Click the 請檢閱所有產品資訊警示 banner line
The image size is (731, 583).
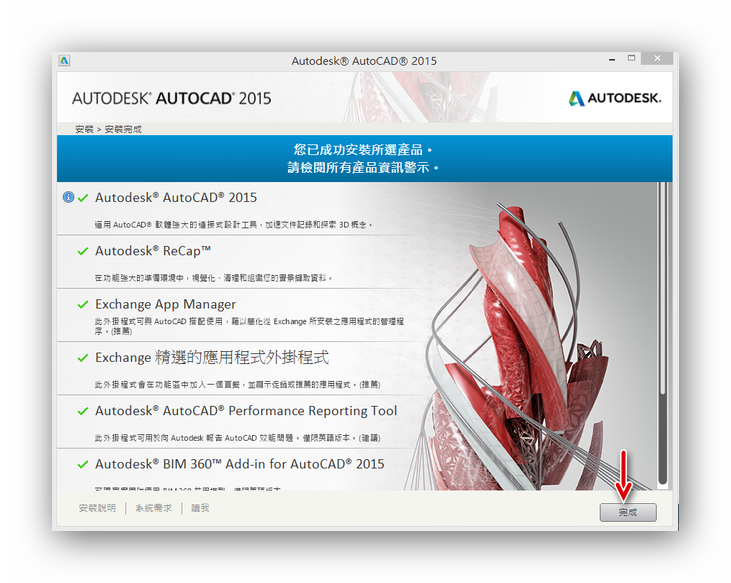coord(363,167)
